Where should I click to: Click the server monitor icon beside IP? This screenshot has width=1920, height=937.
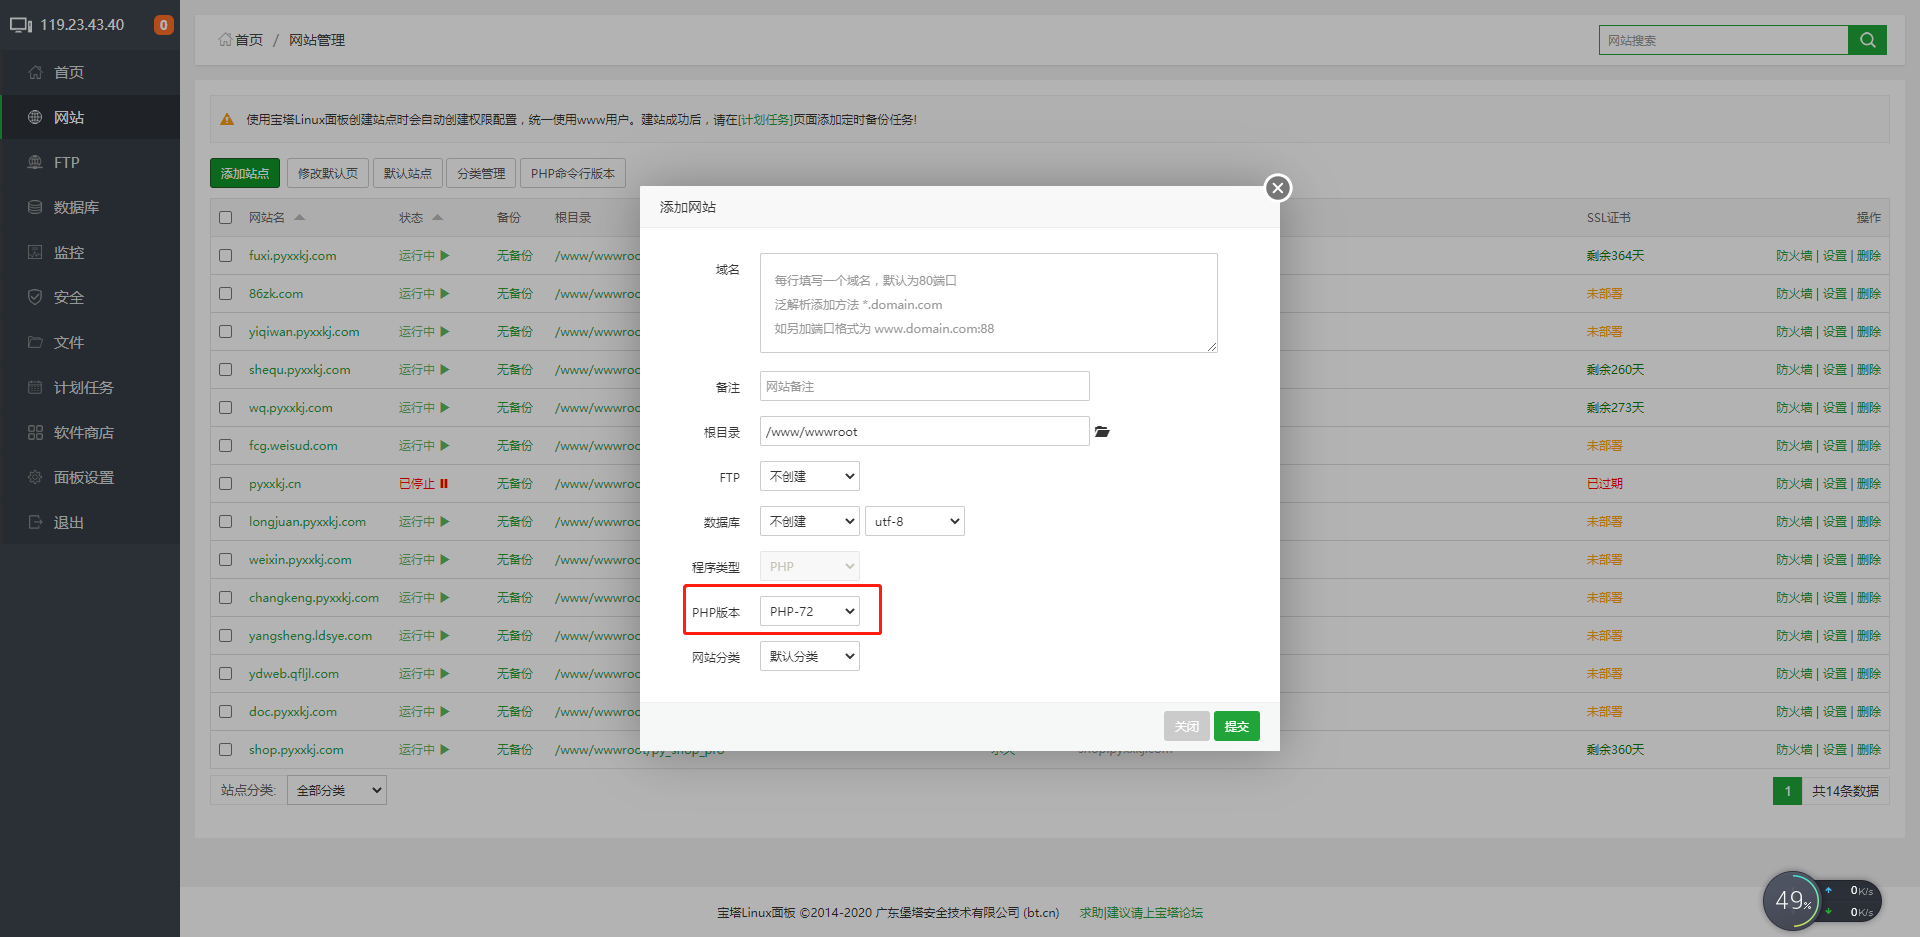[21, 25]
